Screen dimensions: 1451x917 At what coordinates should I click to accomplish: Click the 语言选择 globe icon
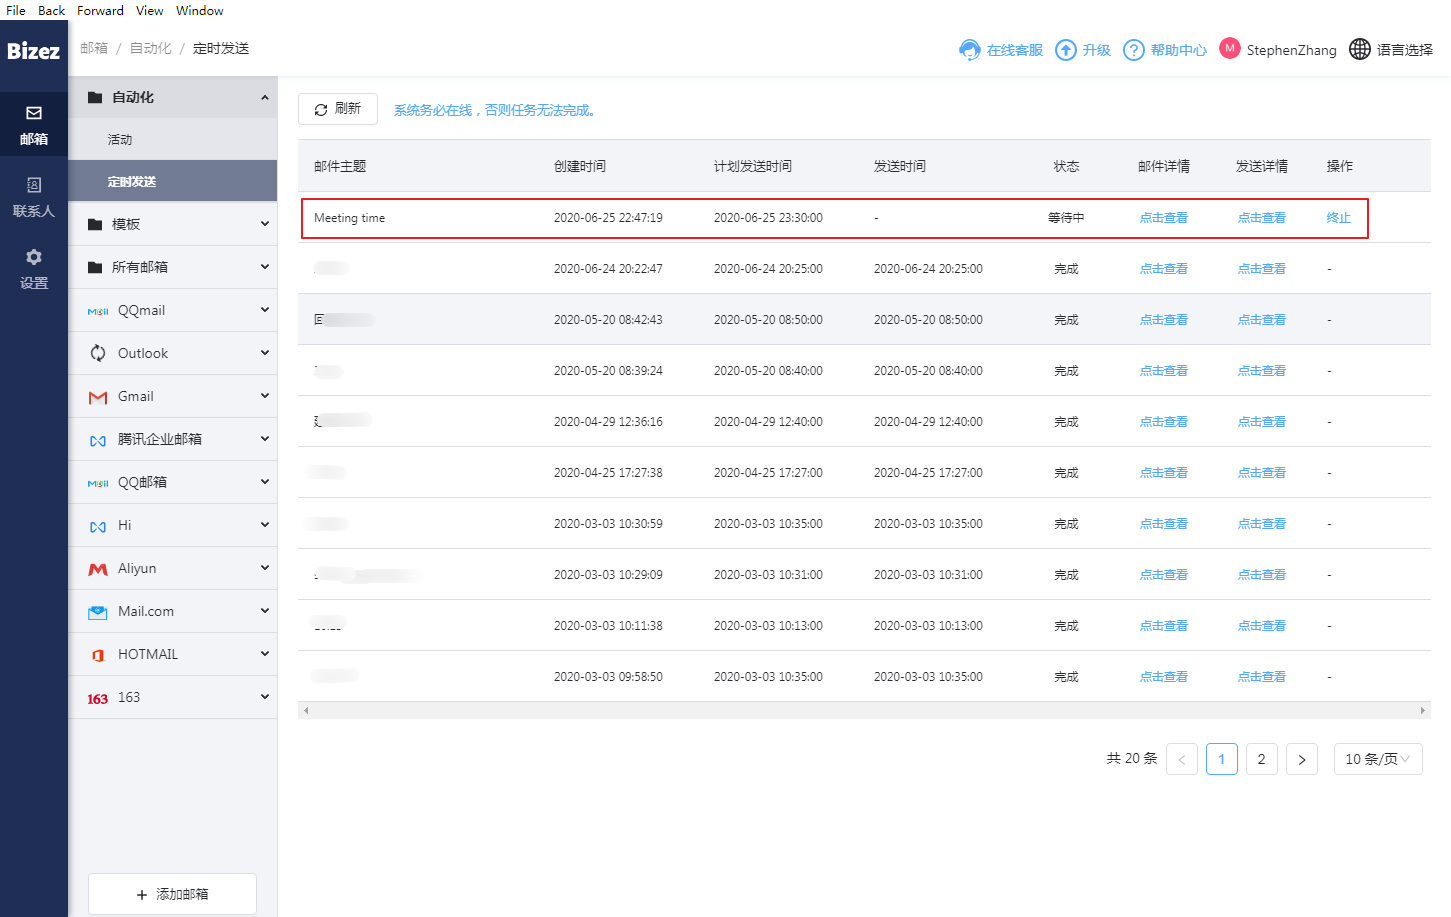[x=1360, y=49]
